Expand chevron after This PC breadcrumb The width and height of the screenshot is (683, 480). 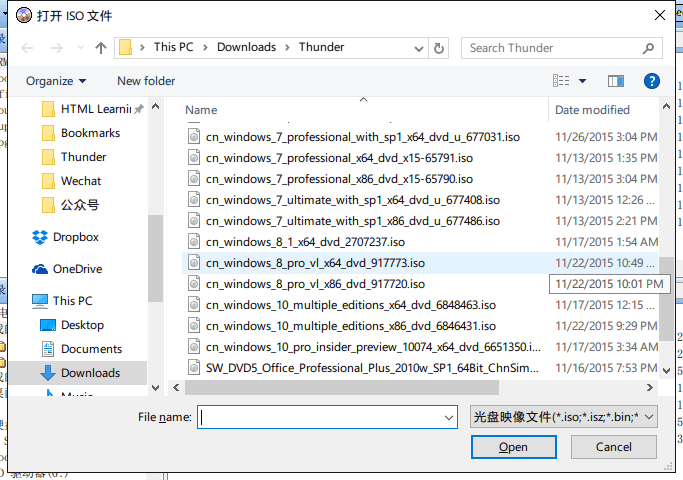205,47
